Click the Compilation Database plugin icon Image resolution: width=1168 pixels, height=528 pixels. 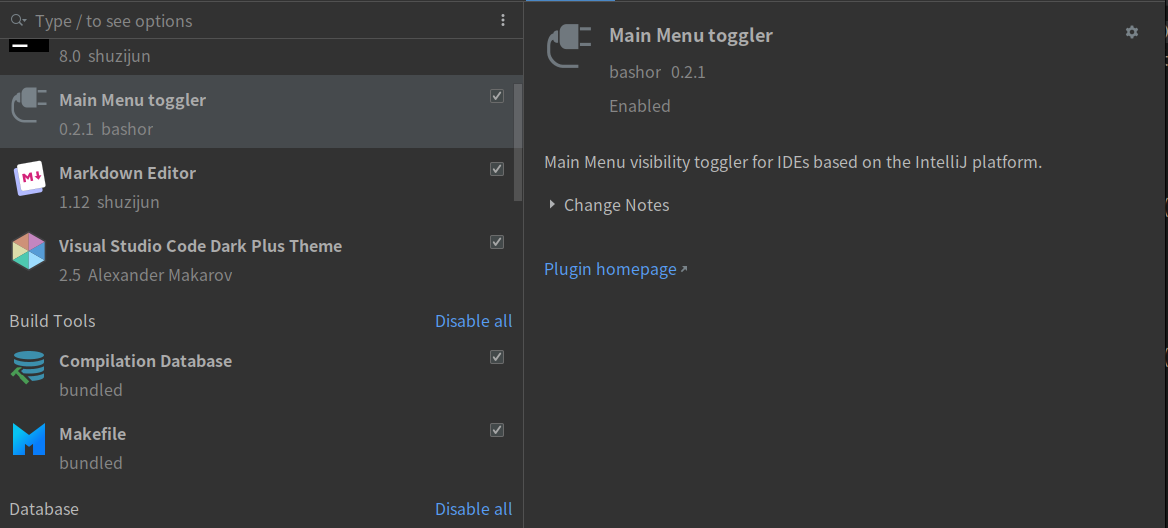pyautogui.click(x=29, y=367)
